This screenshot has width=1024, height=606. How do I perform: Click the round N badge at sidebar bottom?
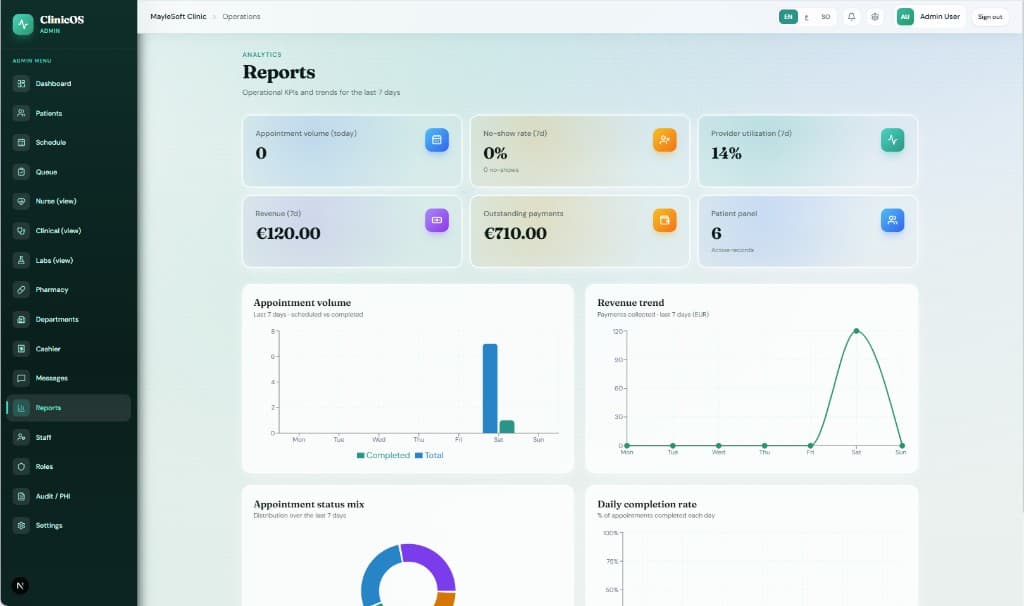[20, 586]
